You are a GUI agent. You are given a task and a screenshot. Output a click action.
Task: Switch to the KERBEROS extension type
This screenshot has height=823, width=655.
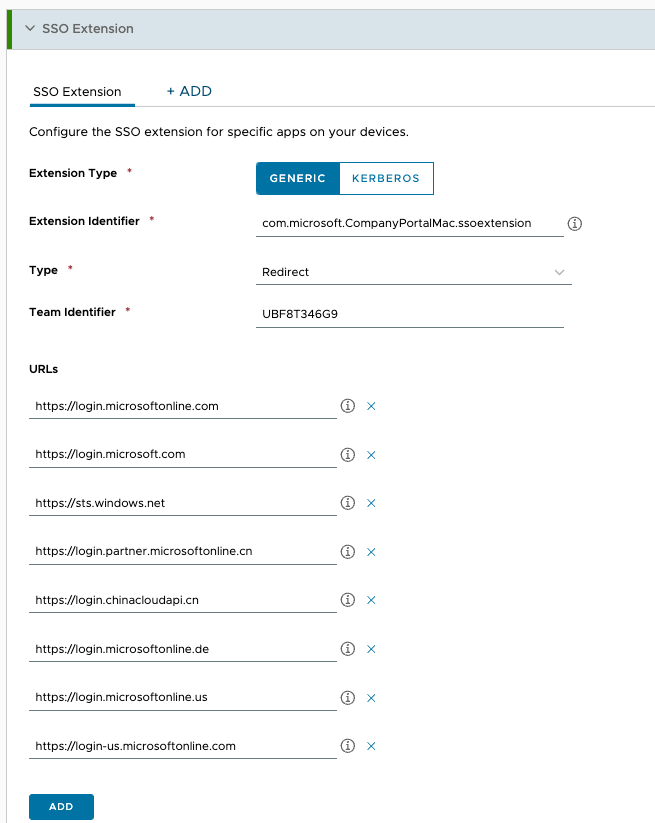386,178
